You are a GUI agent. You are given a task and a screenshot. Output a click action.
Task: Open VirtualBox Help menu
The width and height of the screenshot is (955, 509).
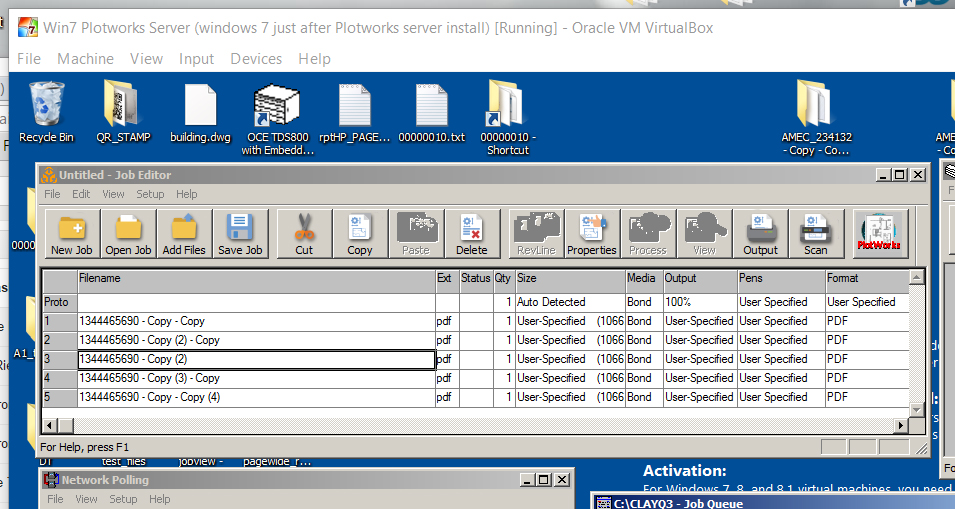point(314,59)
